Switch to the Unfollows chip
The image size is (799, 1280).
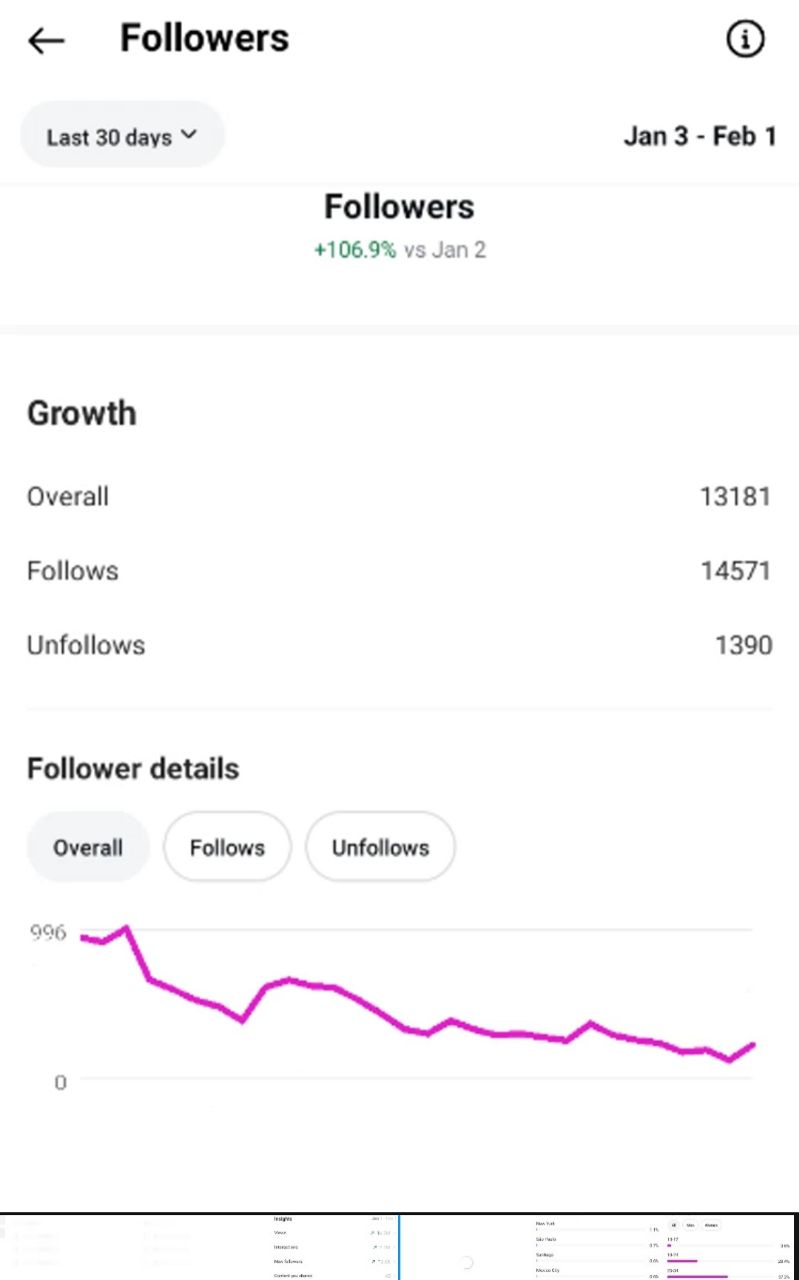(x=380, y=847)
